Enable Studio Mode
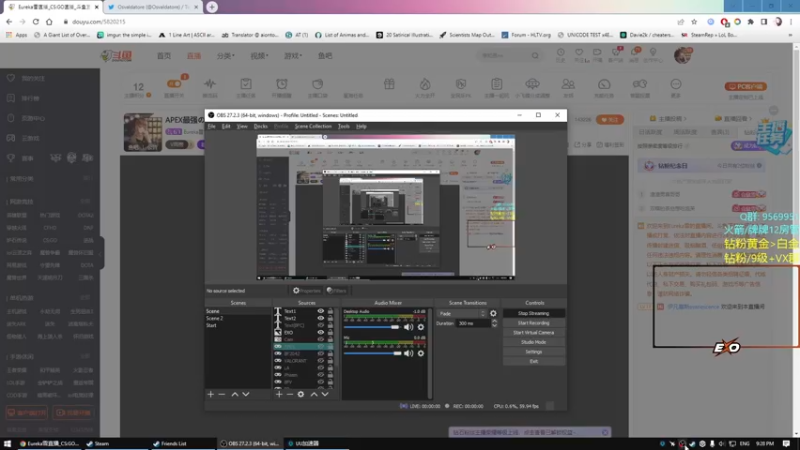 (x=534, y=342)
